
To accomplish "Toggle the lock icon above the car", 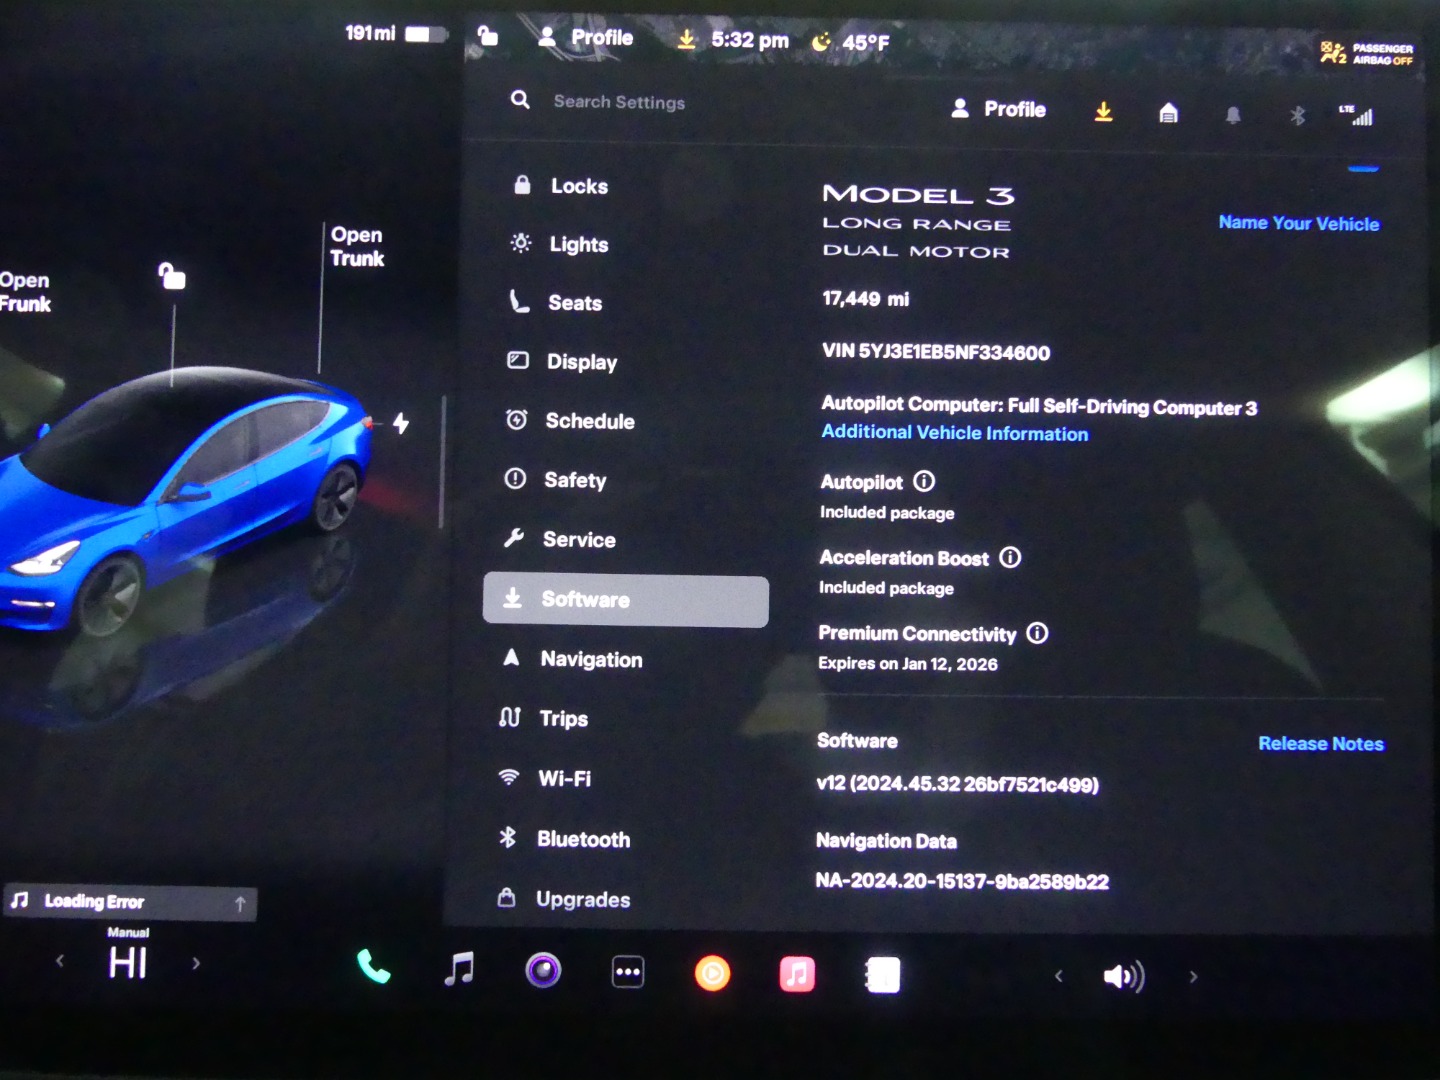I will (172, 276).
